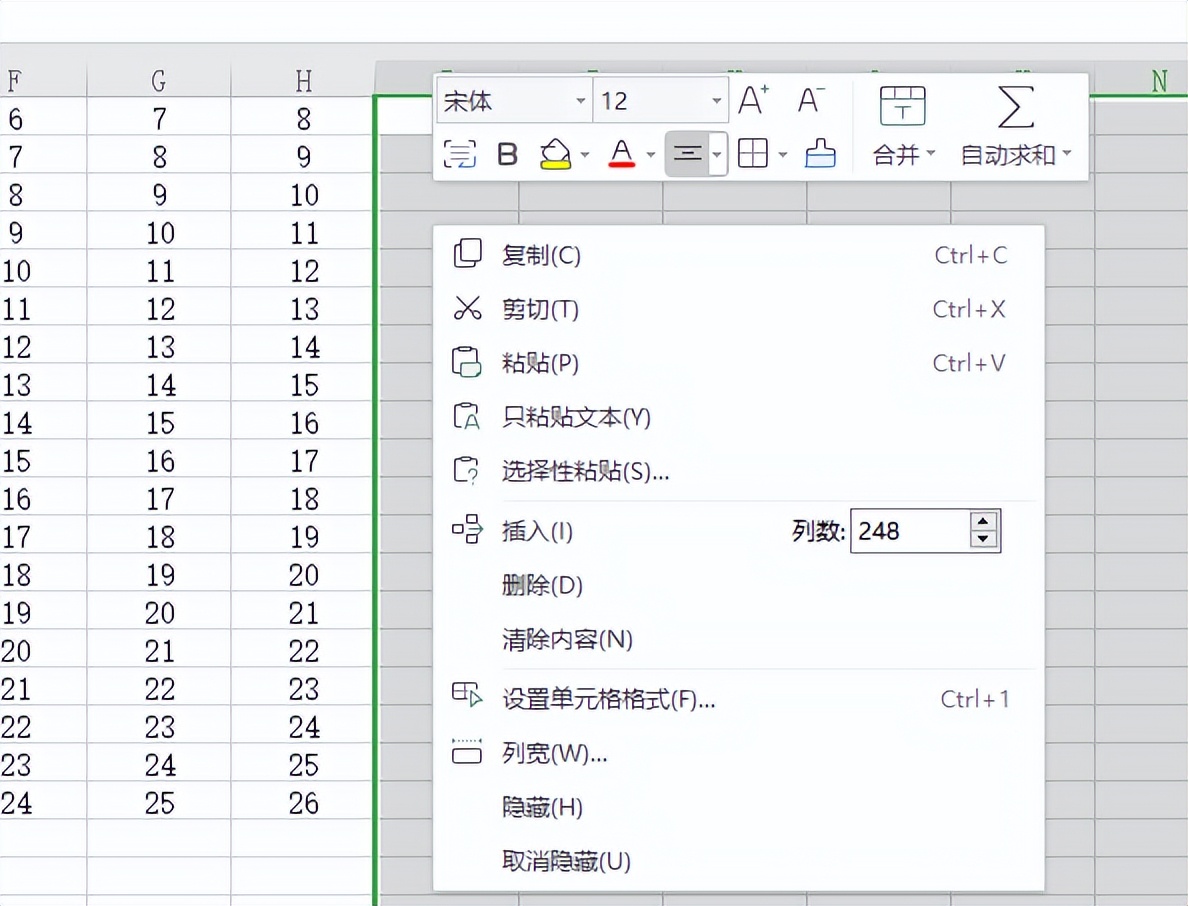
Task: Click the scissors icon next to 剪切
Action: [468, 309]
